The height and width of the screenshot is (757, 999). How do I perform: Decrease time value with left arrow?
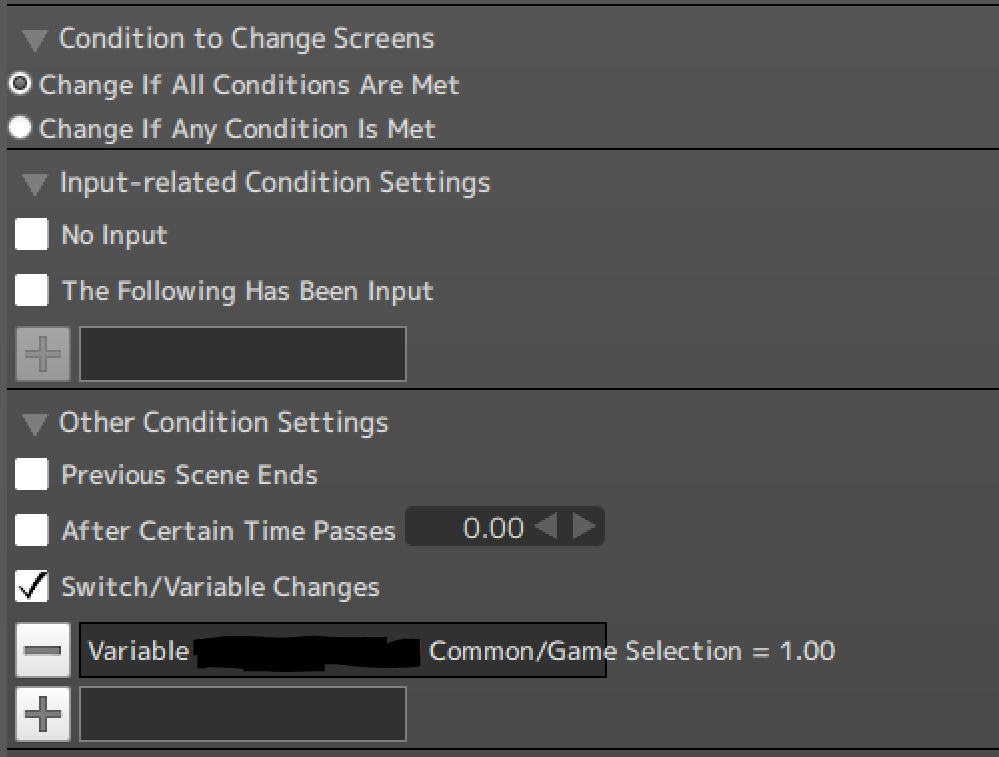point(546,527)
